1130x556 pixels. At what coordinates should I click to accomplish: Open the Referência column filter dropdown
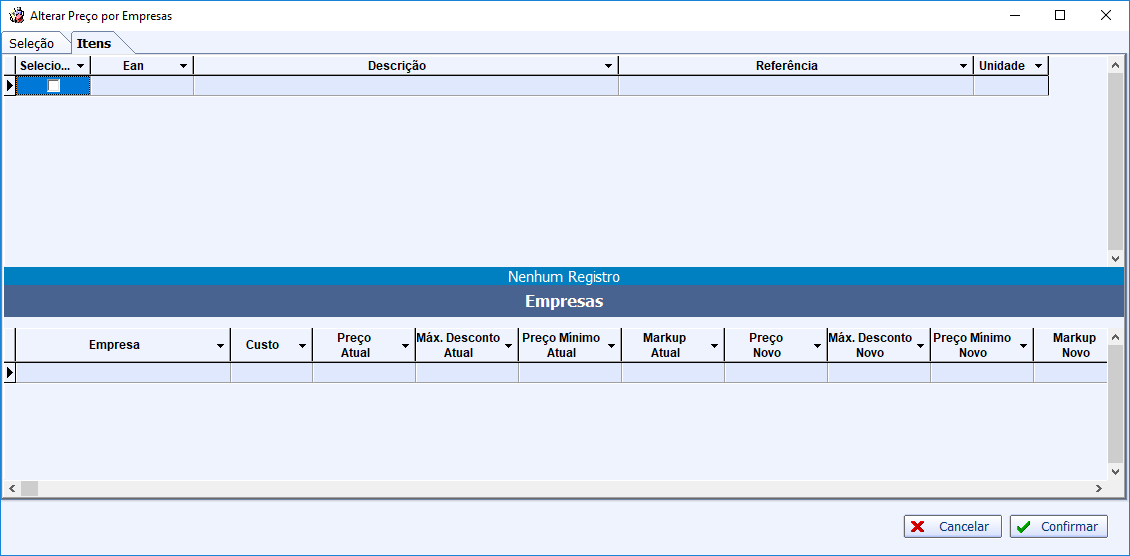coord(963,66)
